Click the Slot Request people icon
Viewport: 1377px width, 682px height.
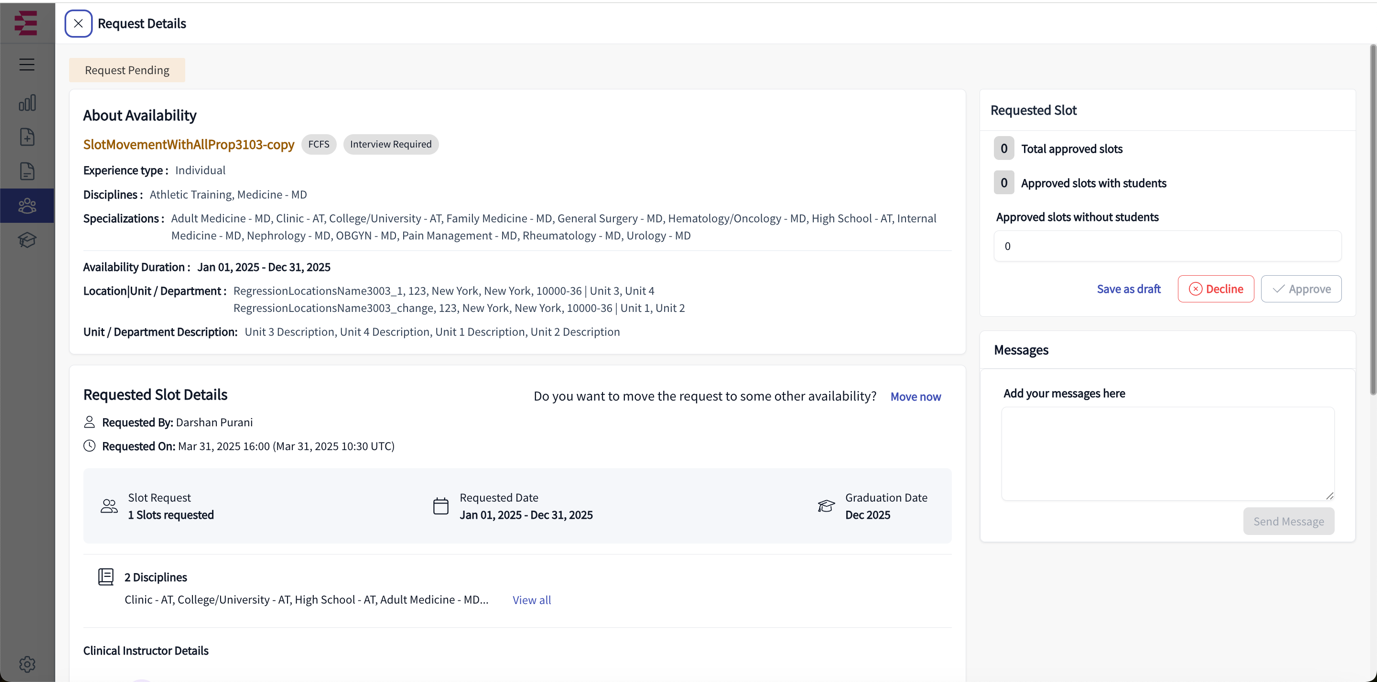click(x=109, y=507)
